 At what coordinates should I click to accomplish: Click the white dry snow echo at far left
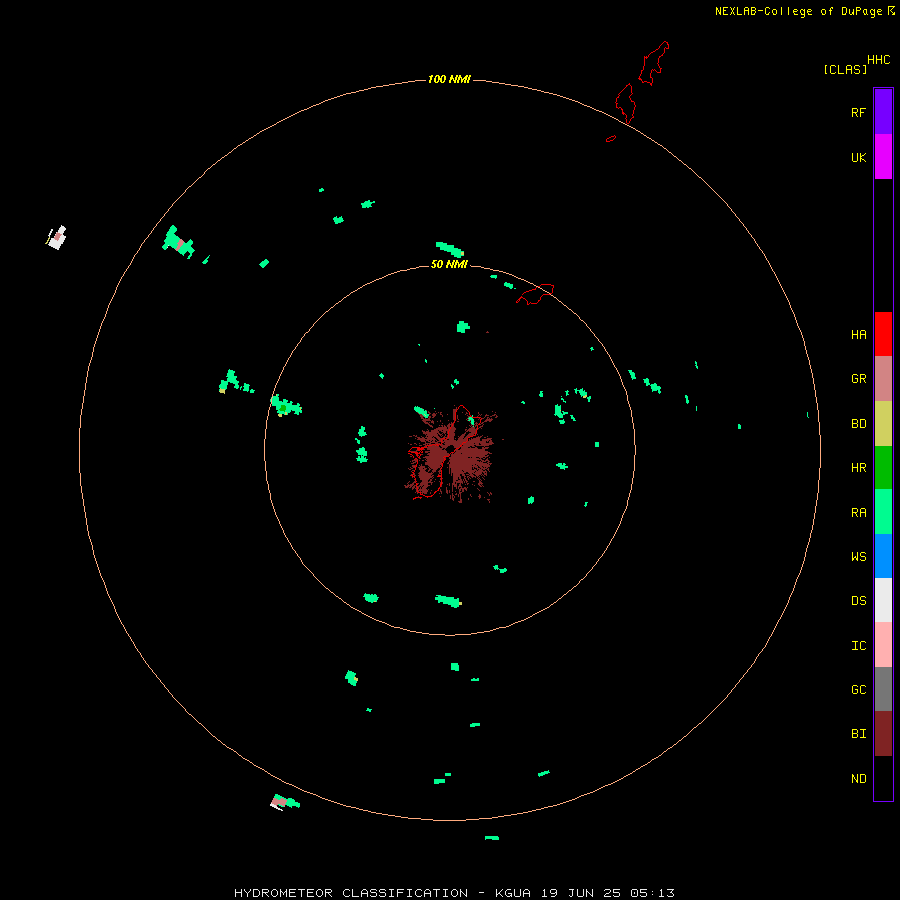pos(56,238)
